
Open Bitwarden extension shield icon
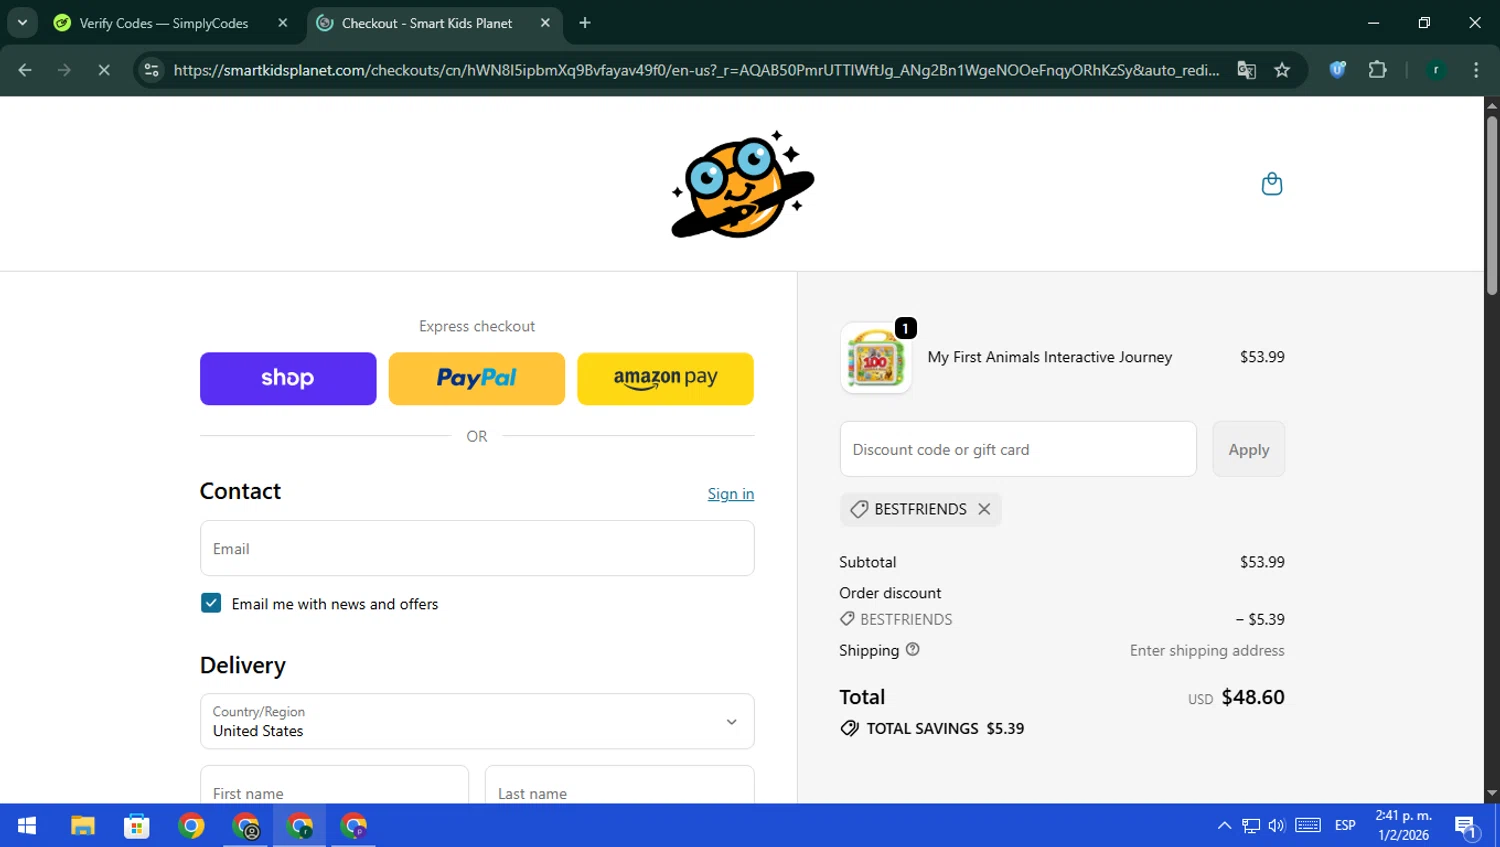pos(1337,70)
